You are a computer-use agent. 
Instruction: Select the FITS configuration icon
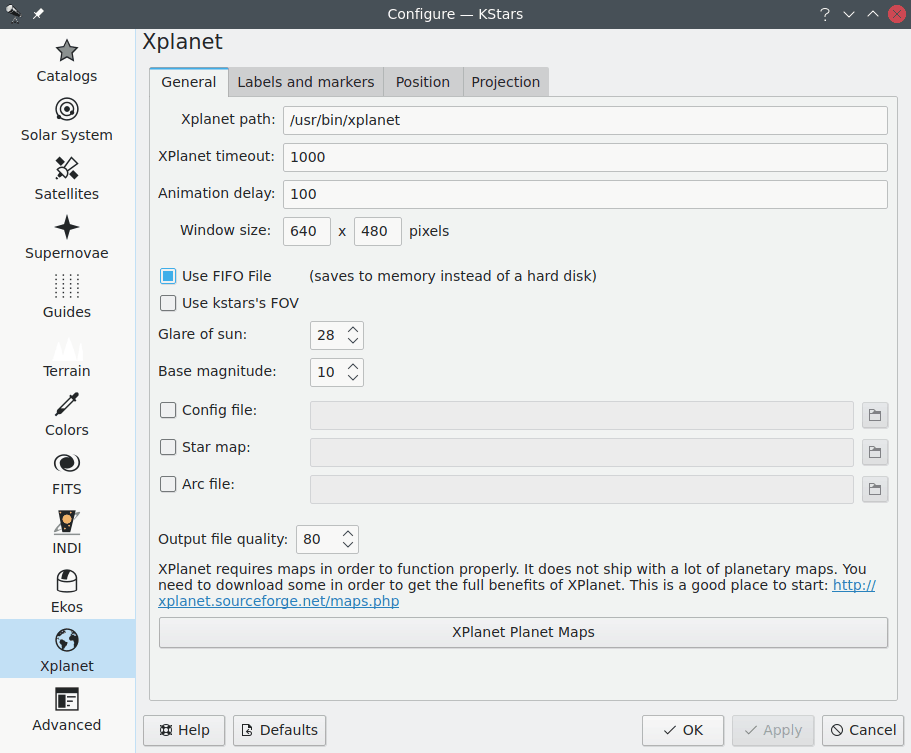click(67, 474)
